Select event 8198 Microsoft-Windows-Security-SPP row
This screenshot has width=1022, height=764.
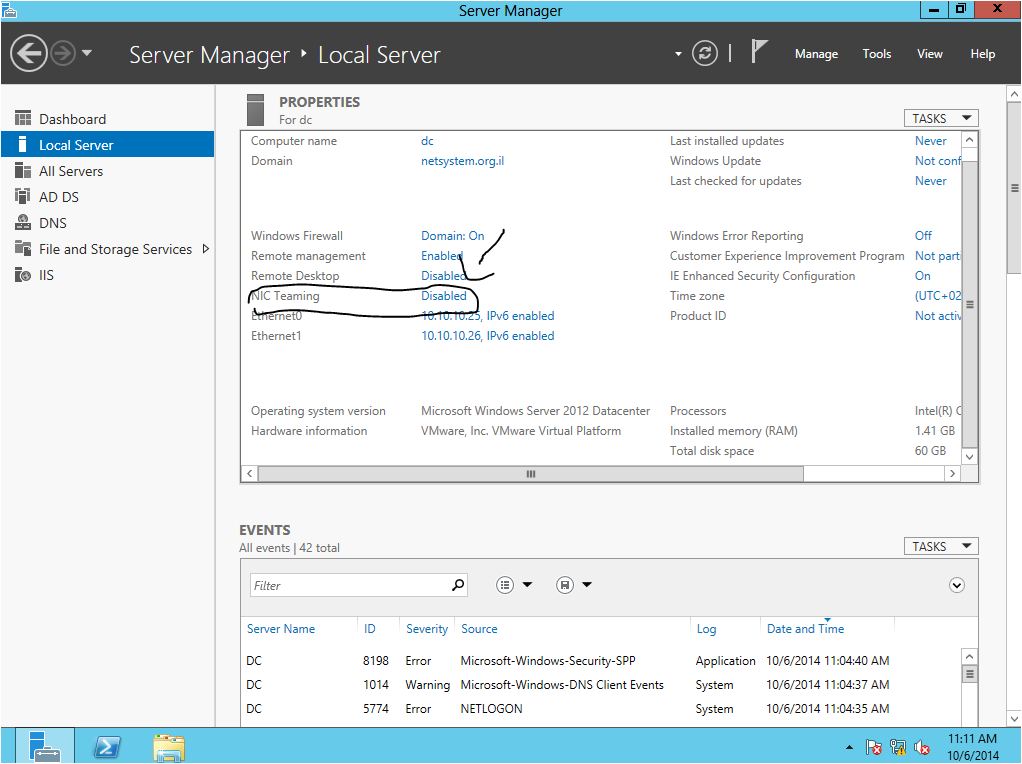click(x=600, y=661)
